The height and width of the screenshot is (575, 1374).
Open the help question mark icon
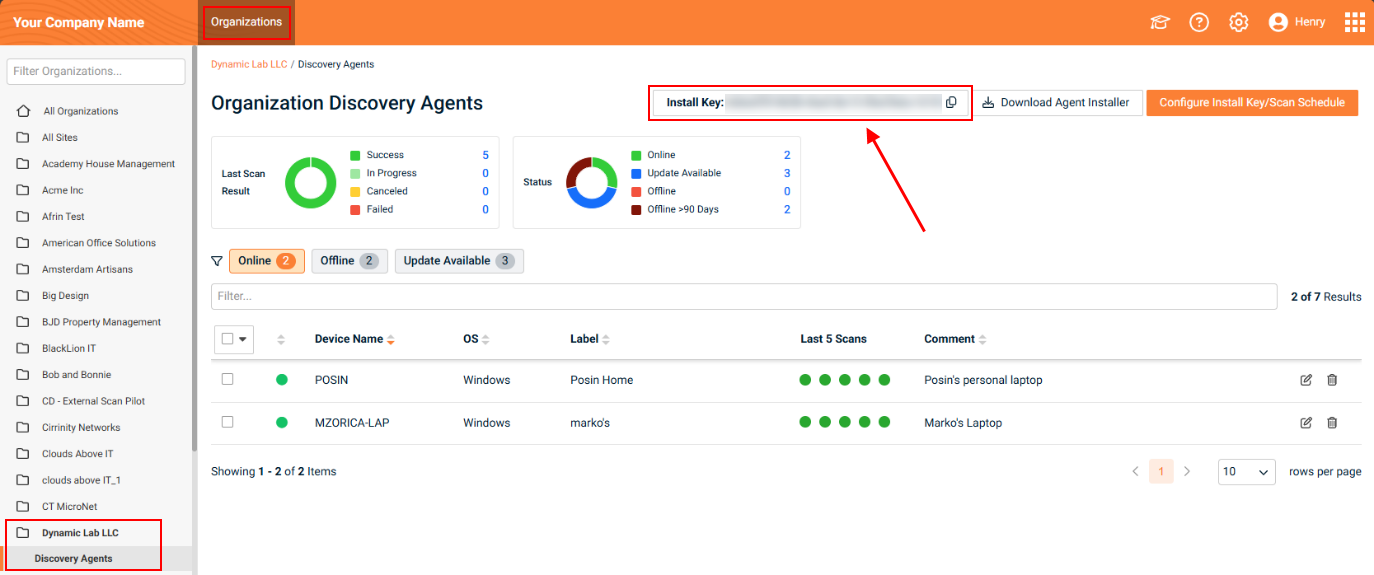tap(1199, 22)
